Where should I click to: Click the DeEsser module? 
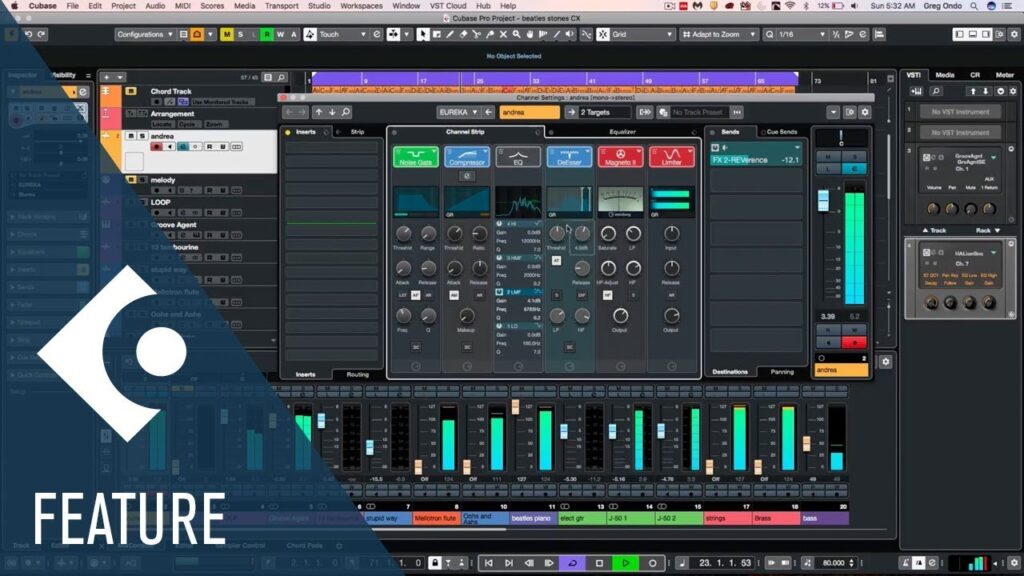click(x=568, y=155)
